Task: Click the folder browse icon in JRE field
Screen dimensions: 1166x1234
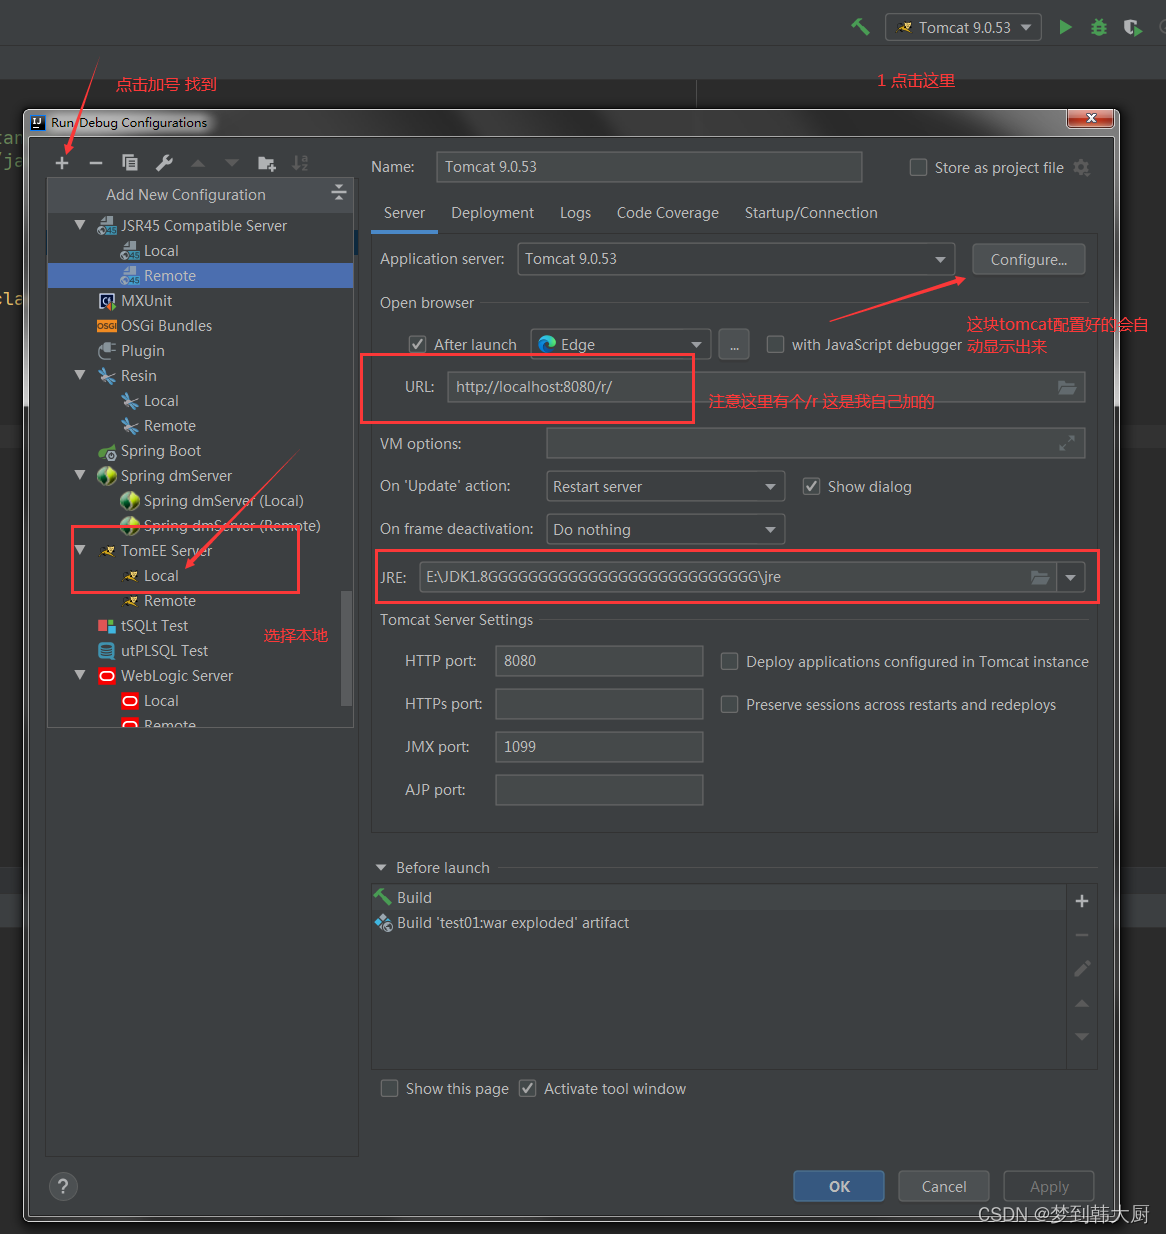Action: coord(1040,577)
